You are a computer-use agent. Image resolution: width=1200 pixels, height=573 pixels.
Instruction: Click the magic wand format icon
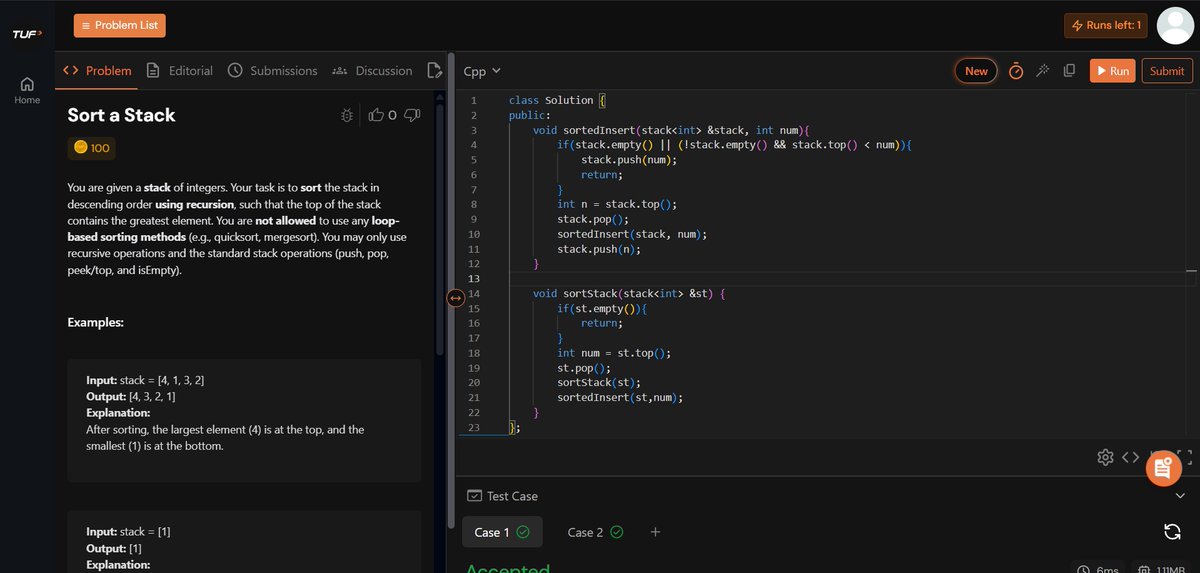pos(1042,71)
